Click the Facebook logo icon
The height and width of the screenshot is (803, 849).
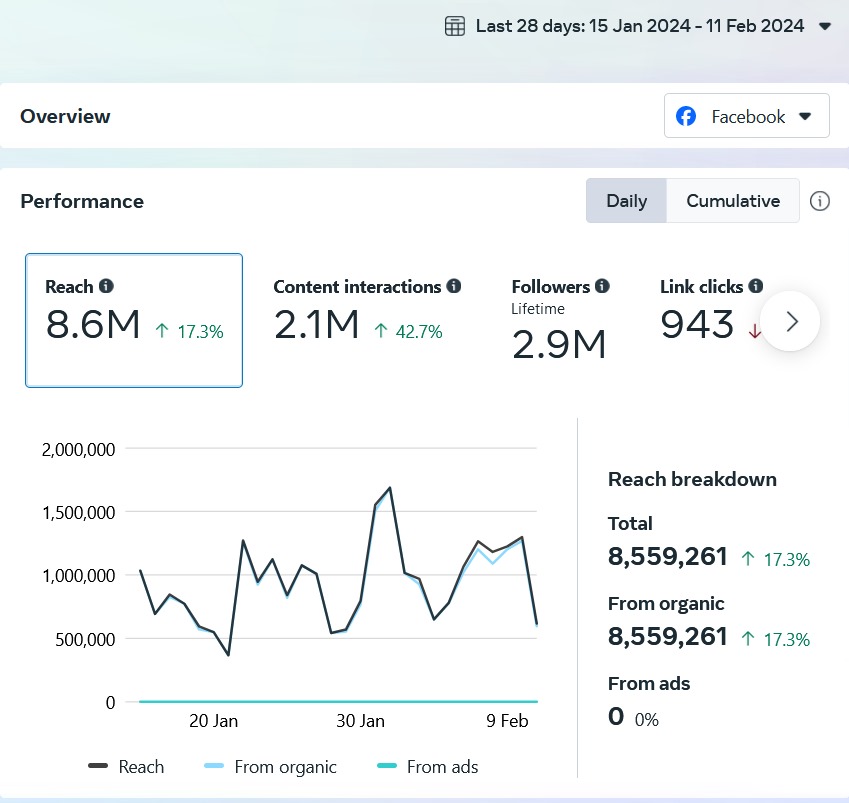686,116
